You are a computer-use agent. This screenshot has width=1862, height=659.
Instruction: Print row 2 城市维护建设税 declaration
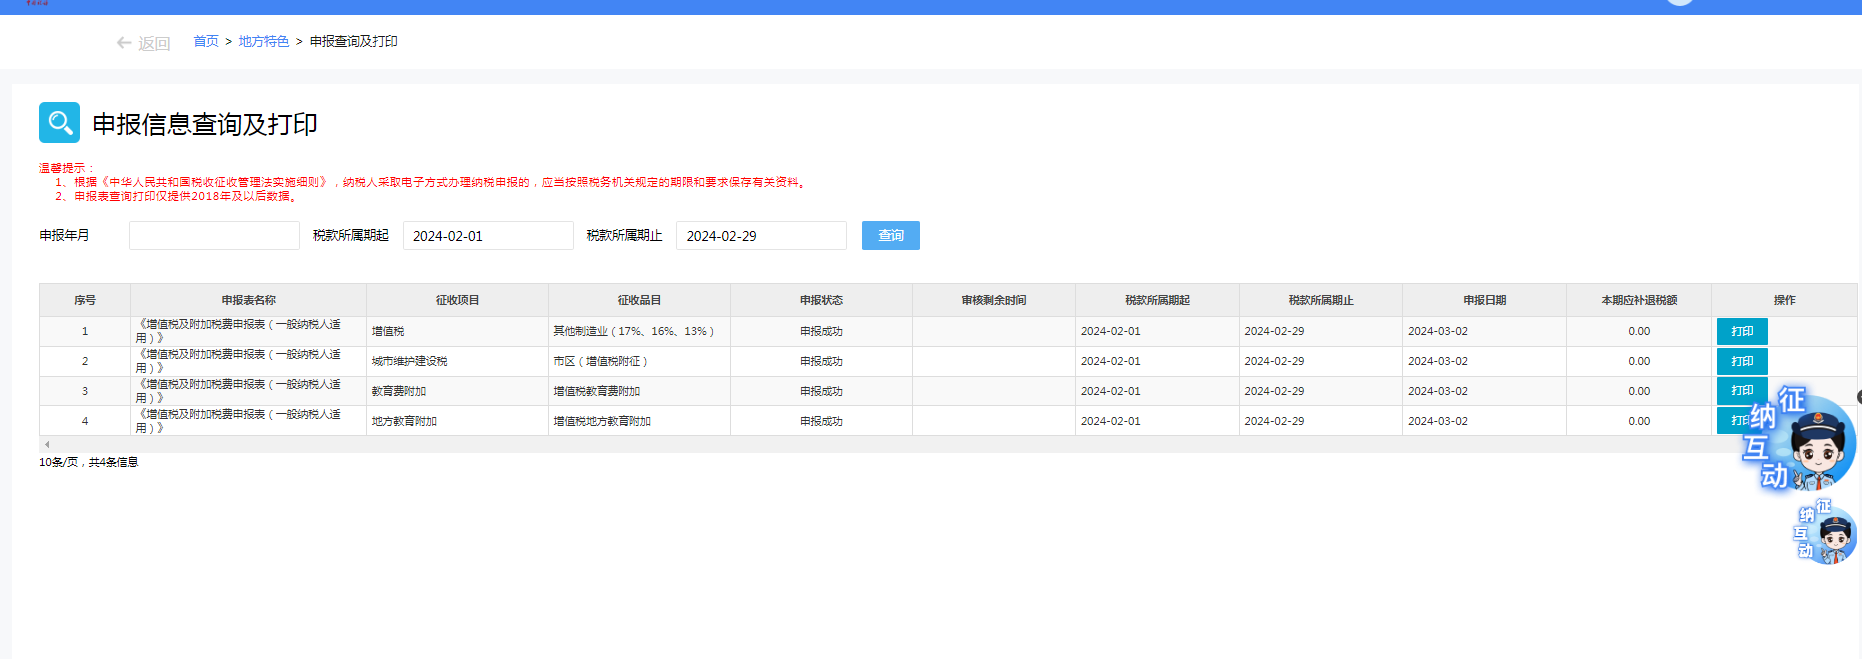[x=1741, y=361]
